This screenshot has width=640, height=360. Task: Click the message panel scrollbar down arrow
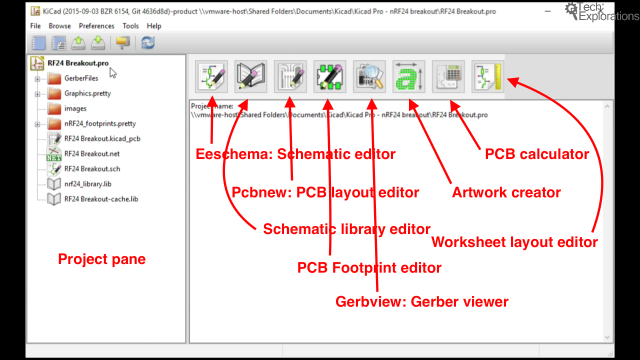(607, 337)
